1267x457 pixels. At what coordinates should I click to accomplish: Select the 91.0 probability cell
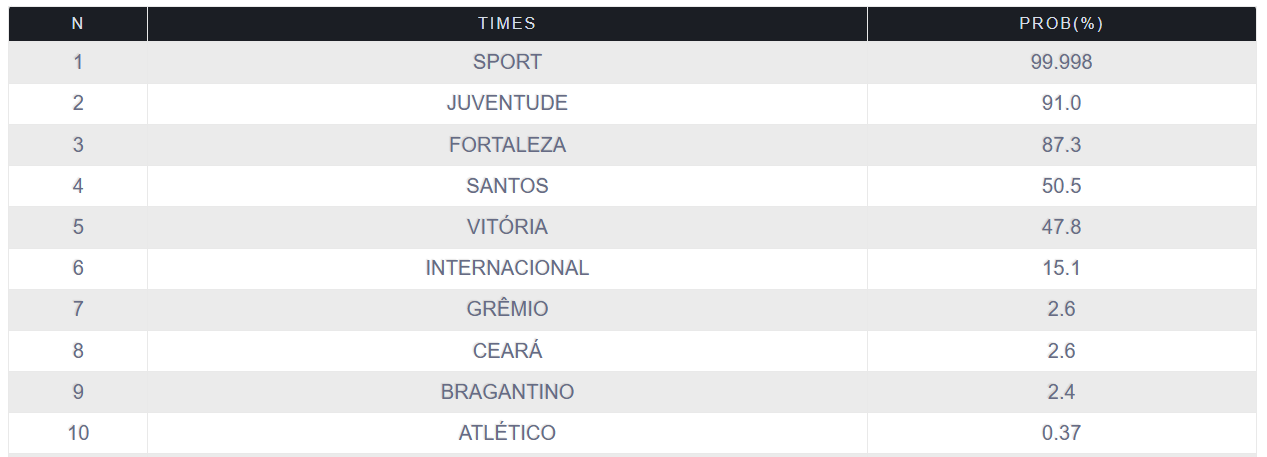coord(1061,103)
